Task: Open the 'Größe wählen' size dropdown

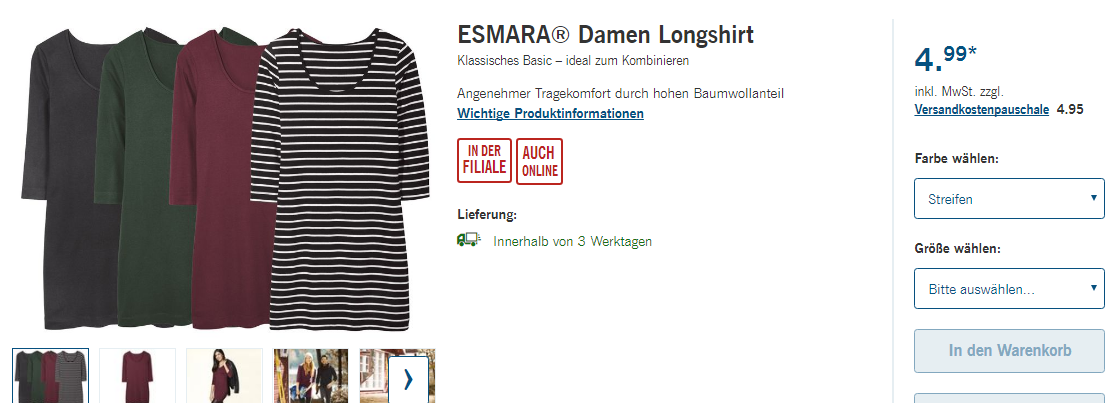Action: (x=1009, y=289)
